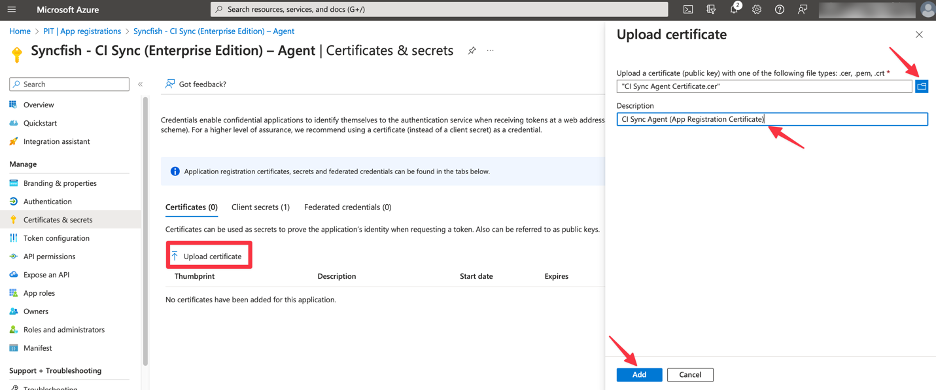Click the certificate file name field
Image resolution: width=936 pixels, height=390 pixels.
tap(765, 87)
